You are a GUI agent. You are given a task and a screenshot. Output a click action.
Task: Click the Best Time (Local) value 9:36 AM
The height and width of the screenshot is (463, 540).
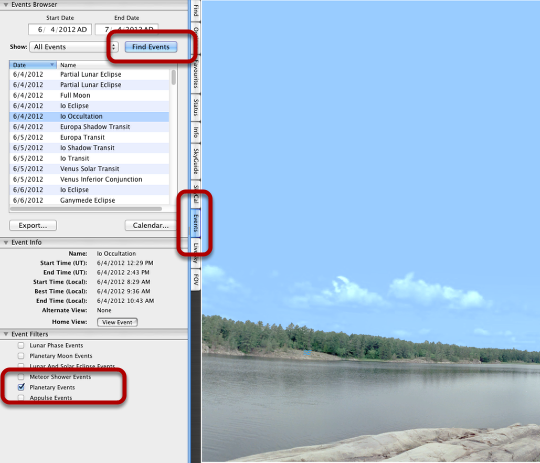pyautogui.click(x=123, y=291)
